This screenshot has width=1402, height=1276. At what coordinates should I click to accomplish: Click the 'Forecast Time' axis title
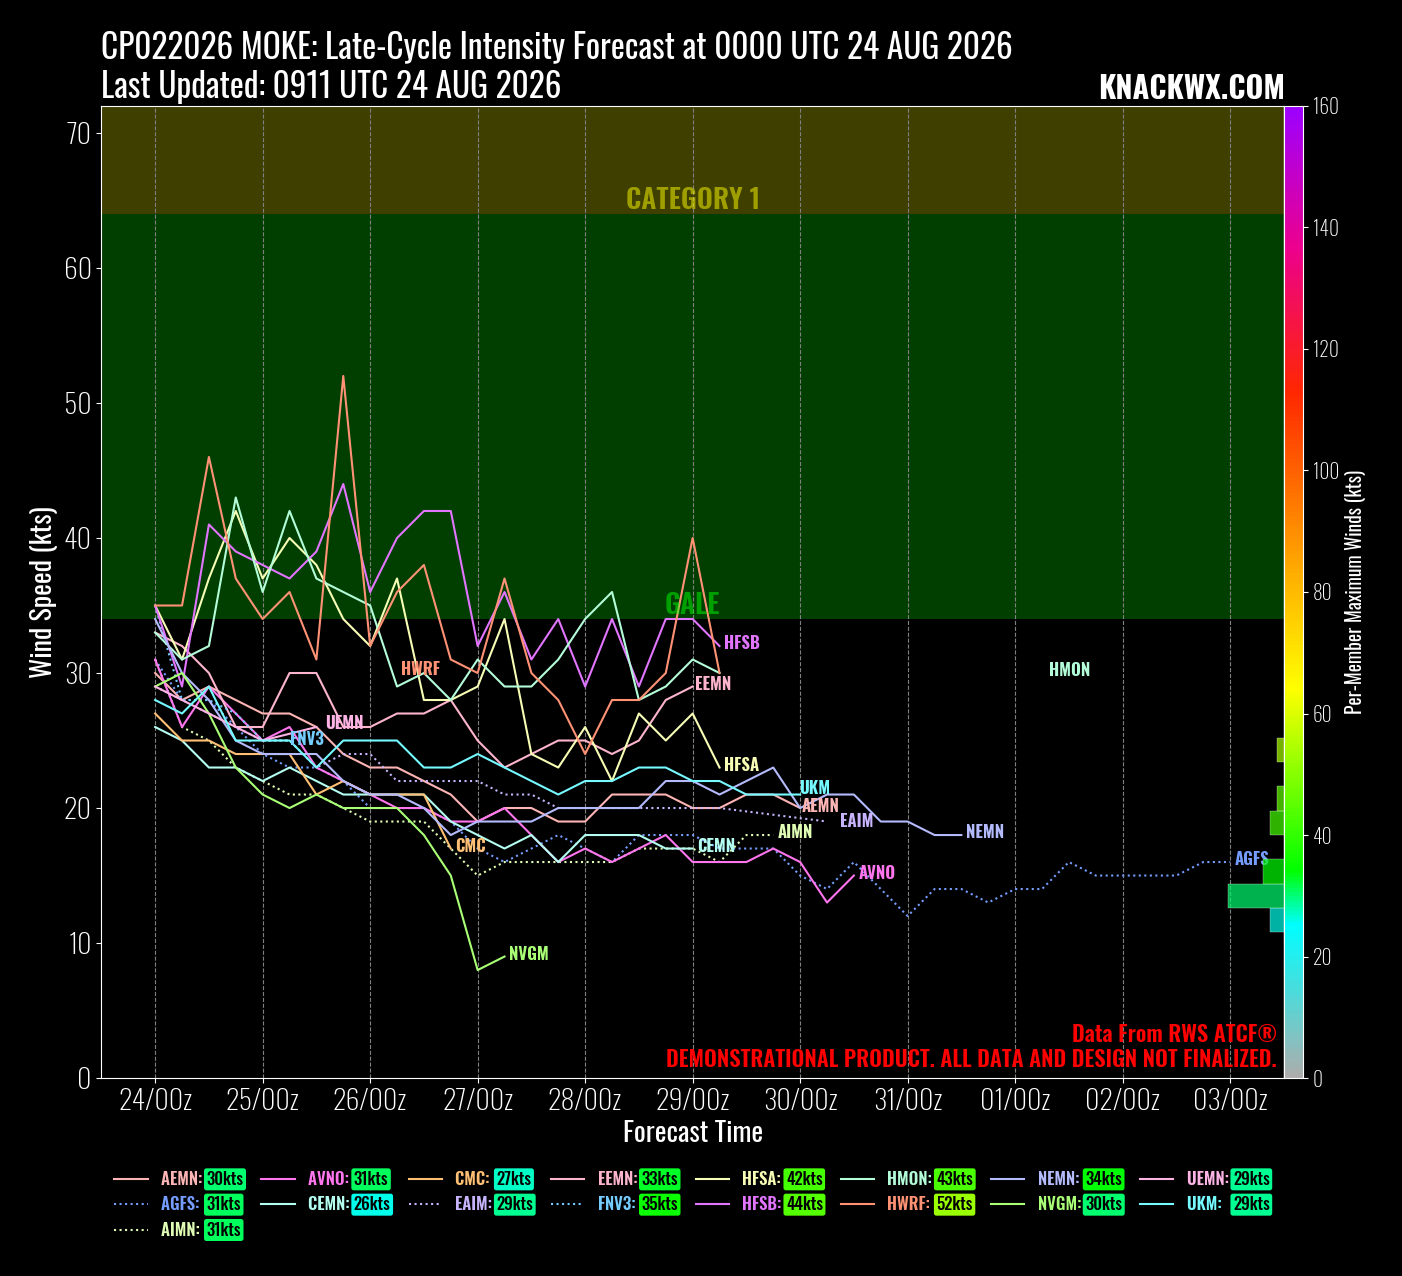tap(693, 1132)
